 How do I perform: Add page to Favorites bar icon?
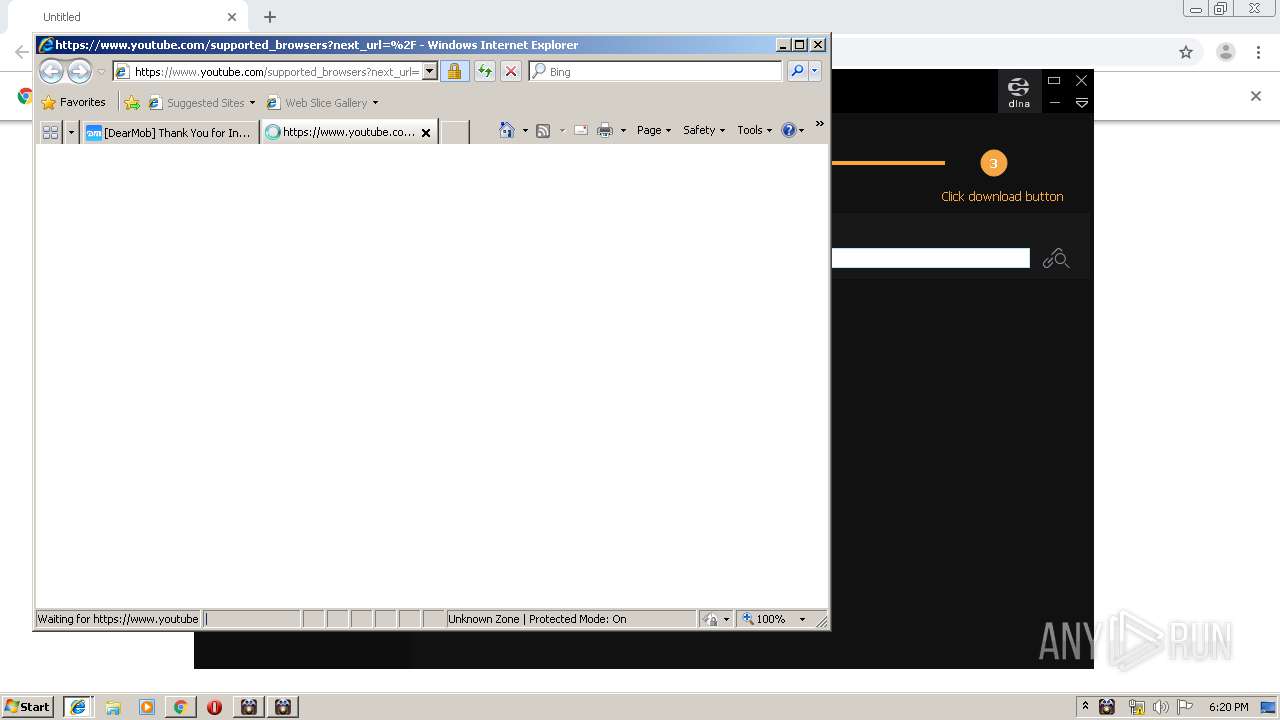click(x=131, y=102)
